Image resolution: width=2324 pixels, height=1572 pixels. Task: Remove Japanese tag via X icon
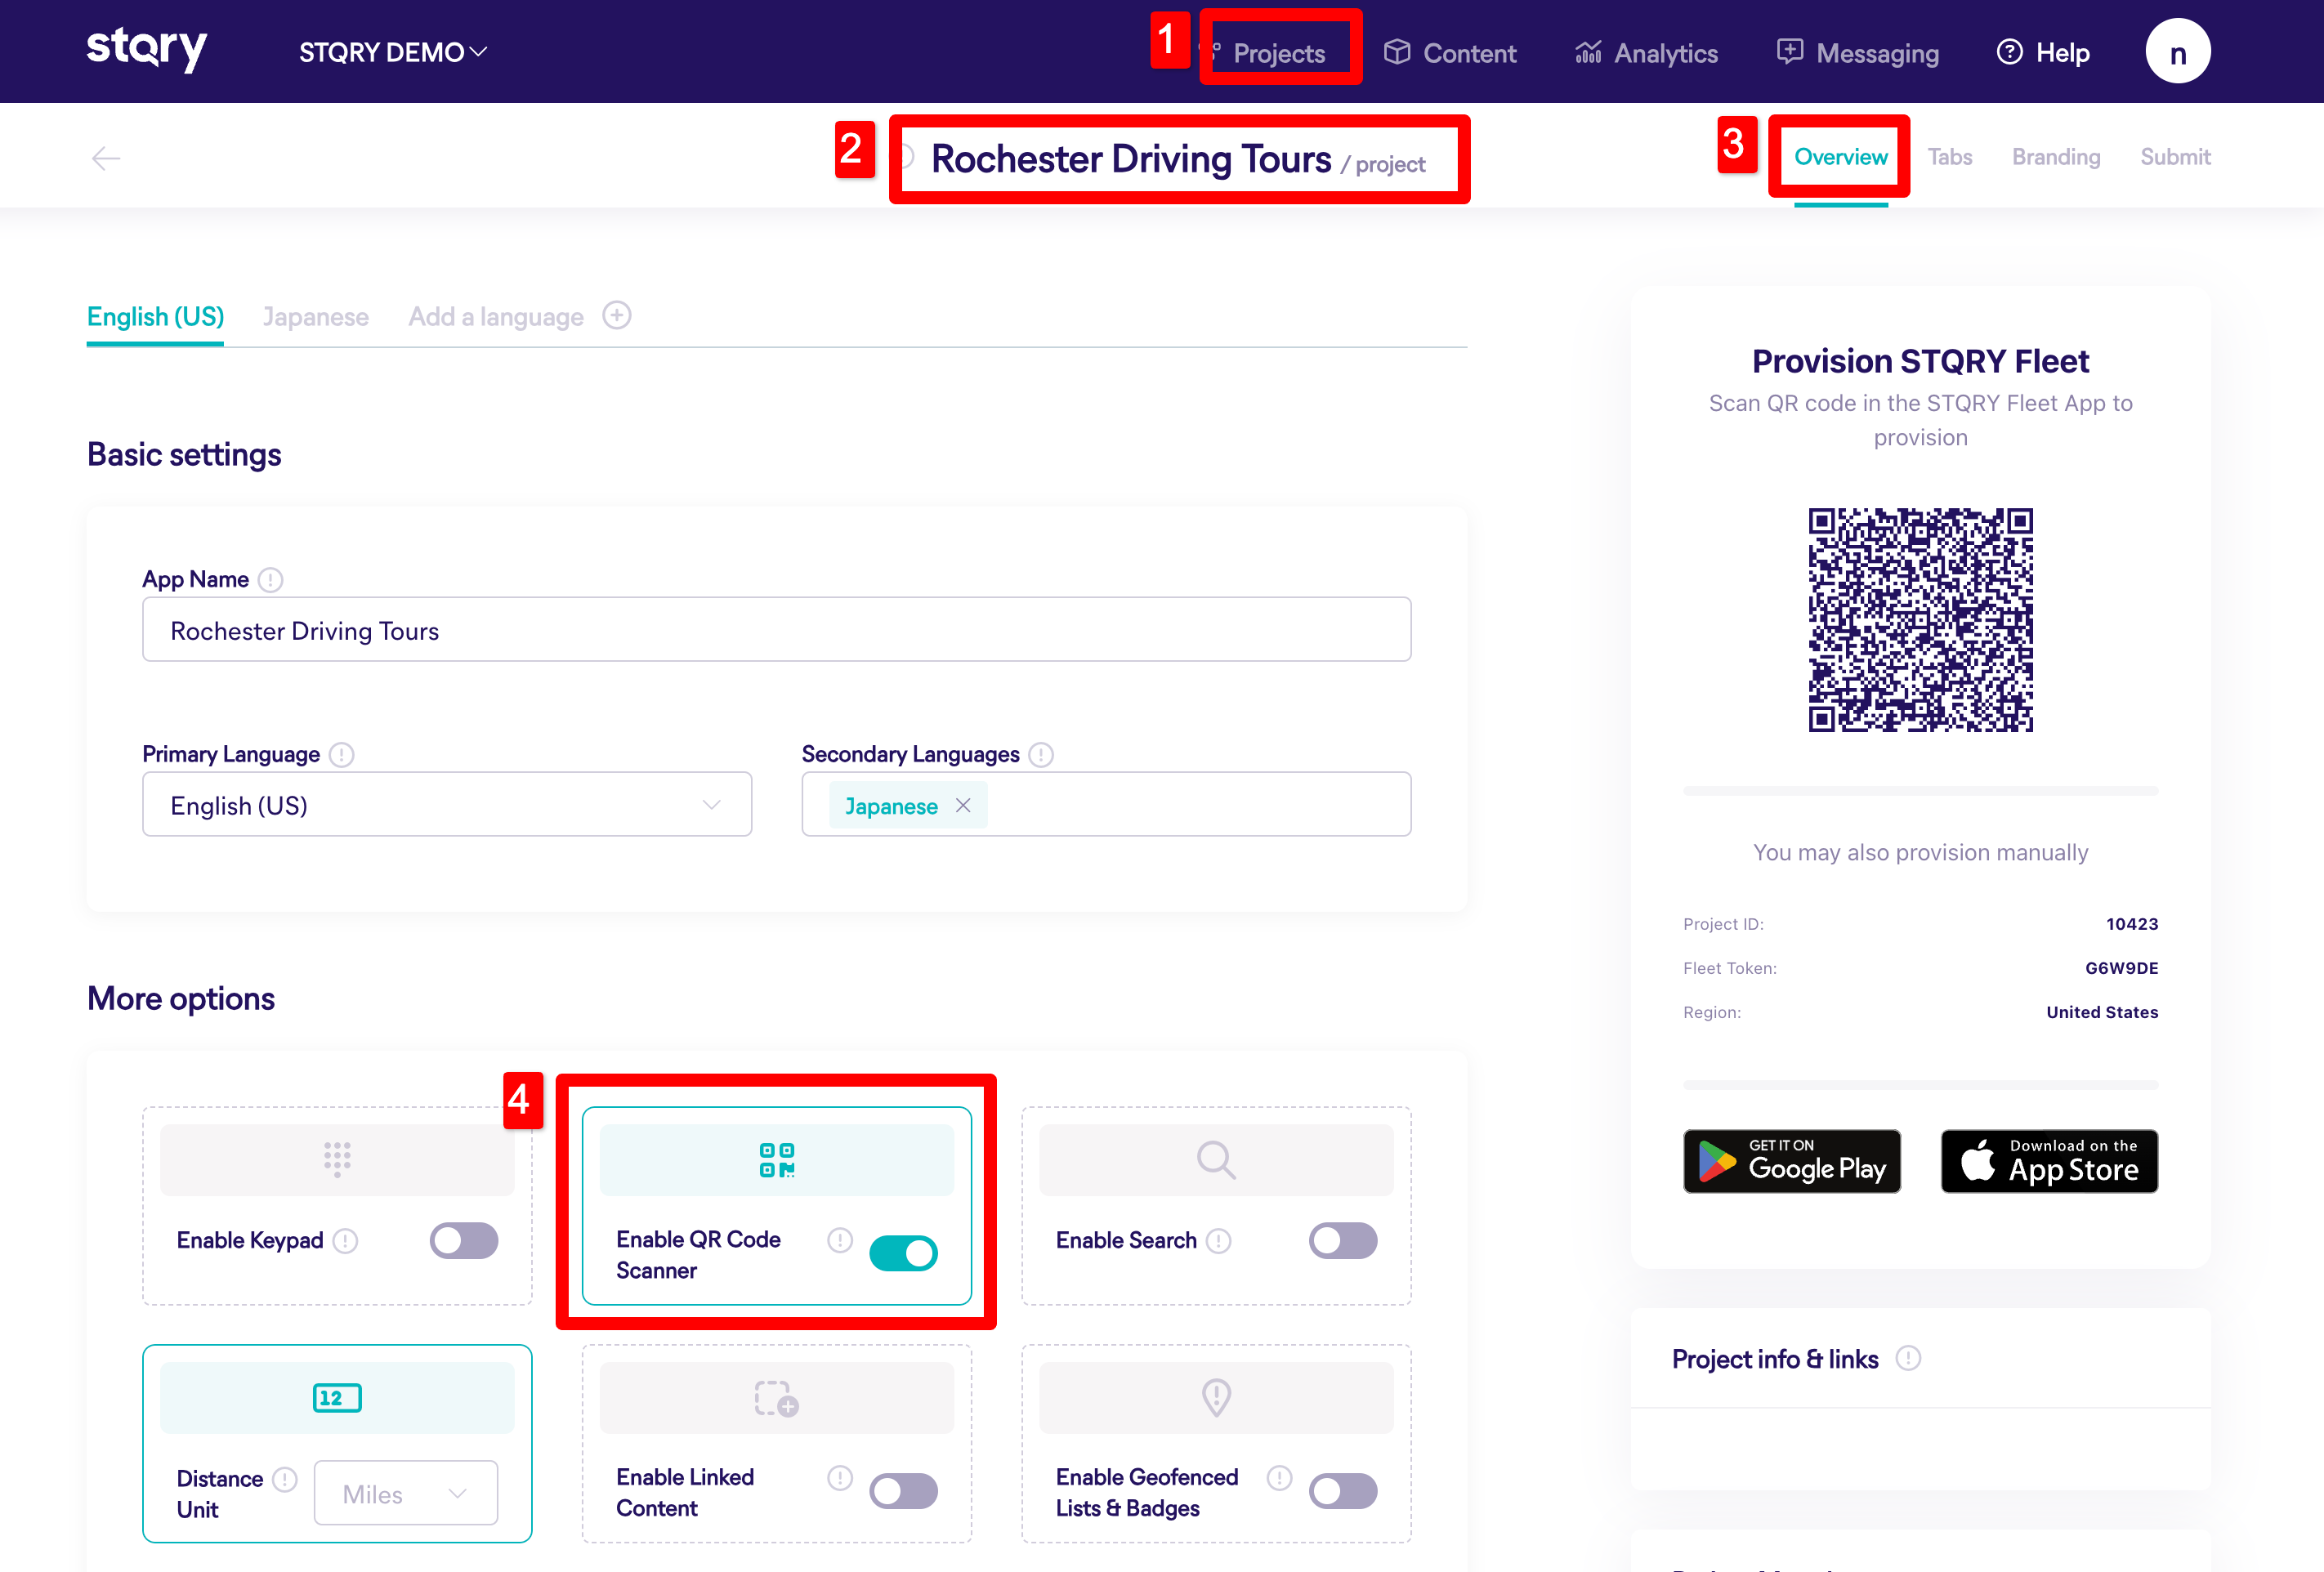[x=963, y=806]
